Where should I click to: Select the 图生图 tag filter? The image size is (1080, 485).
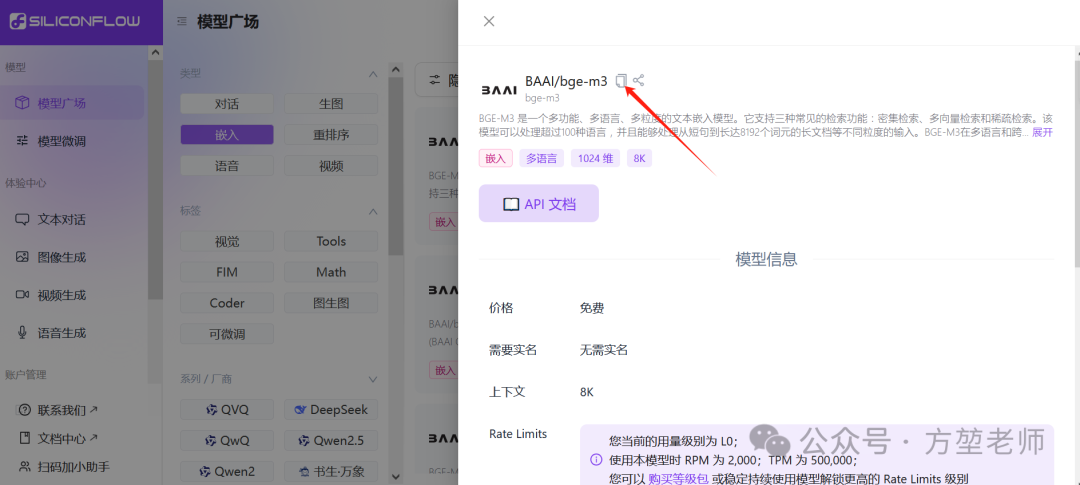pyautogui.click(x=331, y=303)
